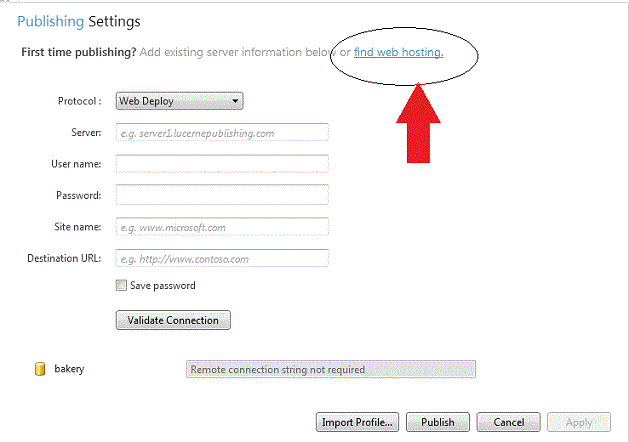Click the Publishing Settings heading
The width and height of the screenshot is (629, 442).
click(x=79, y=21)
